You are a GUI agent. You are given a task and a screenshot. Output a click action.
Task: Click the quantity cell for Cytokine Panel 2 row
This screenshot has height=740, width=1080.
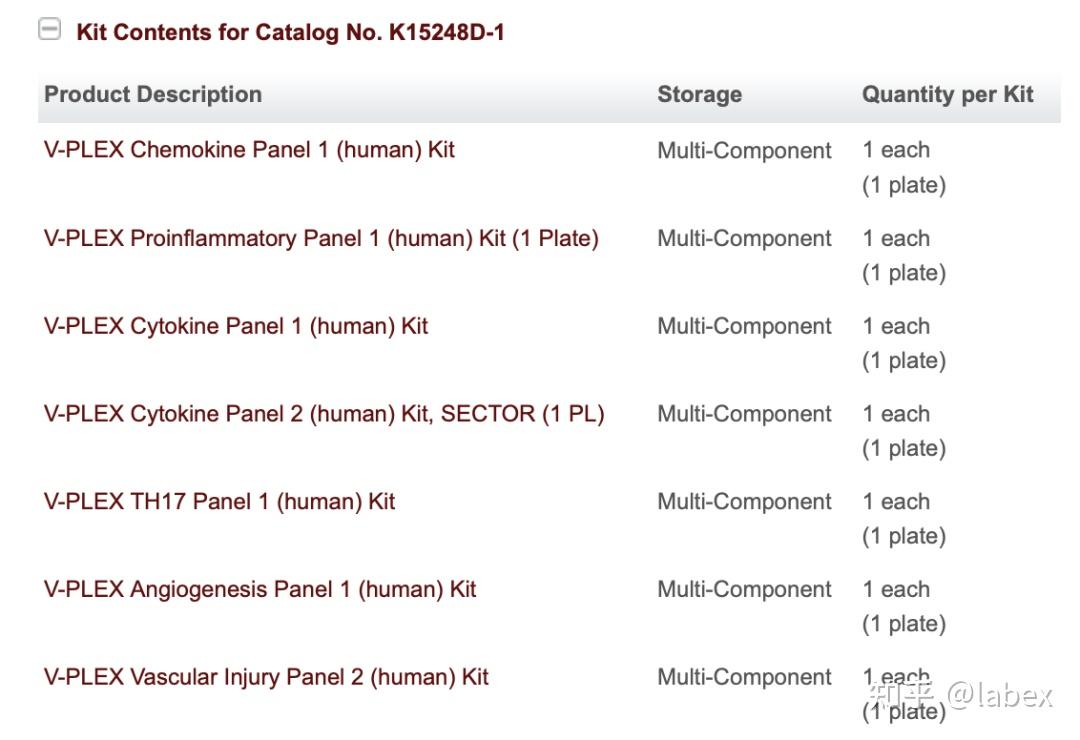pyautogui.click(x=903, y=431)
